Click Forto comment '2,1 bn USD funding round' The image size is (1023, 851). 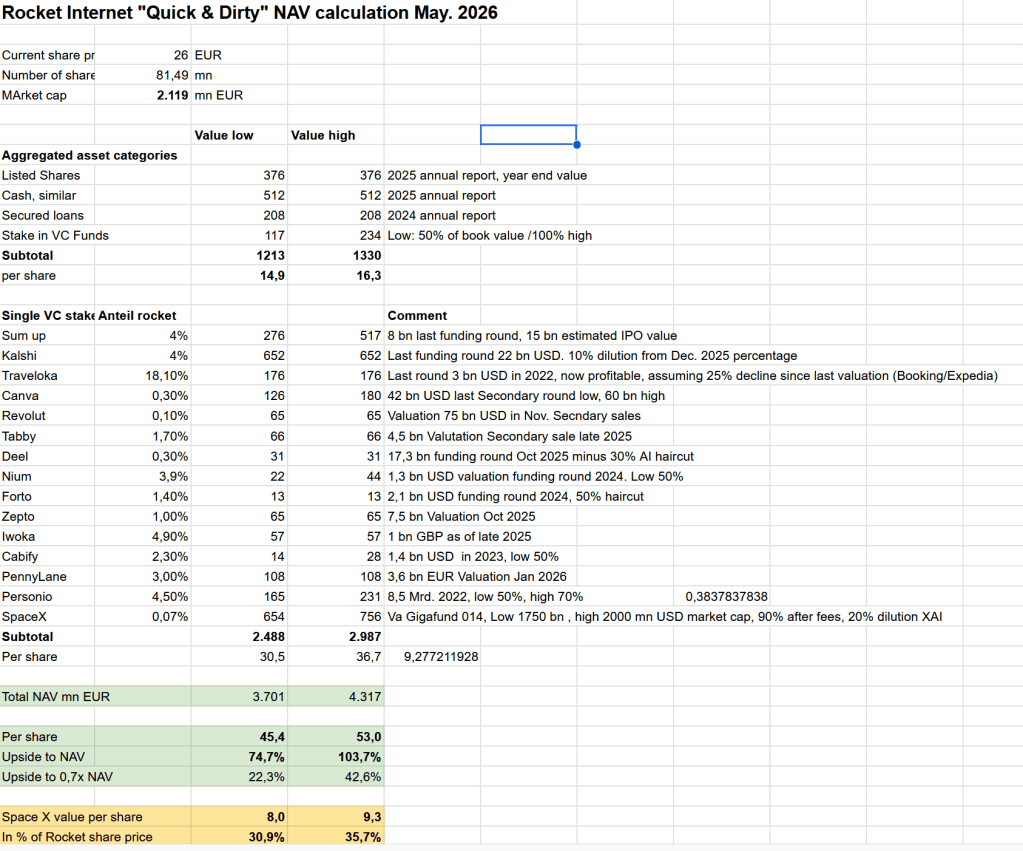coord(515,497)
